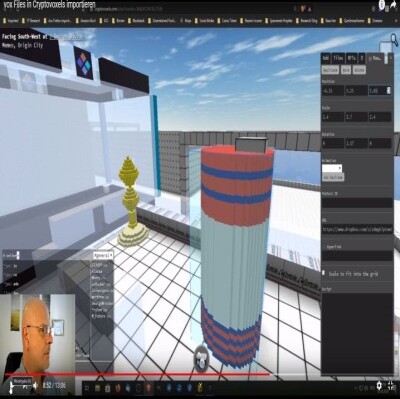
Task: Click the video volume speaker icon
Action: point(35,386)
